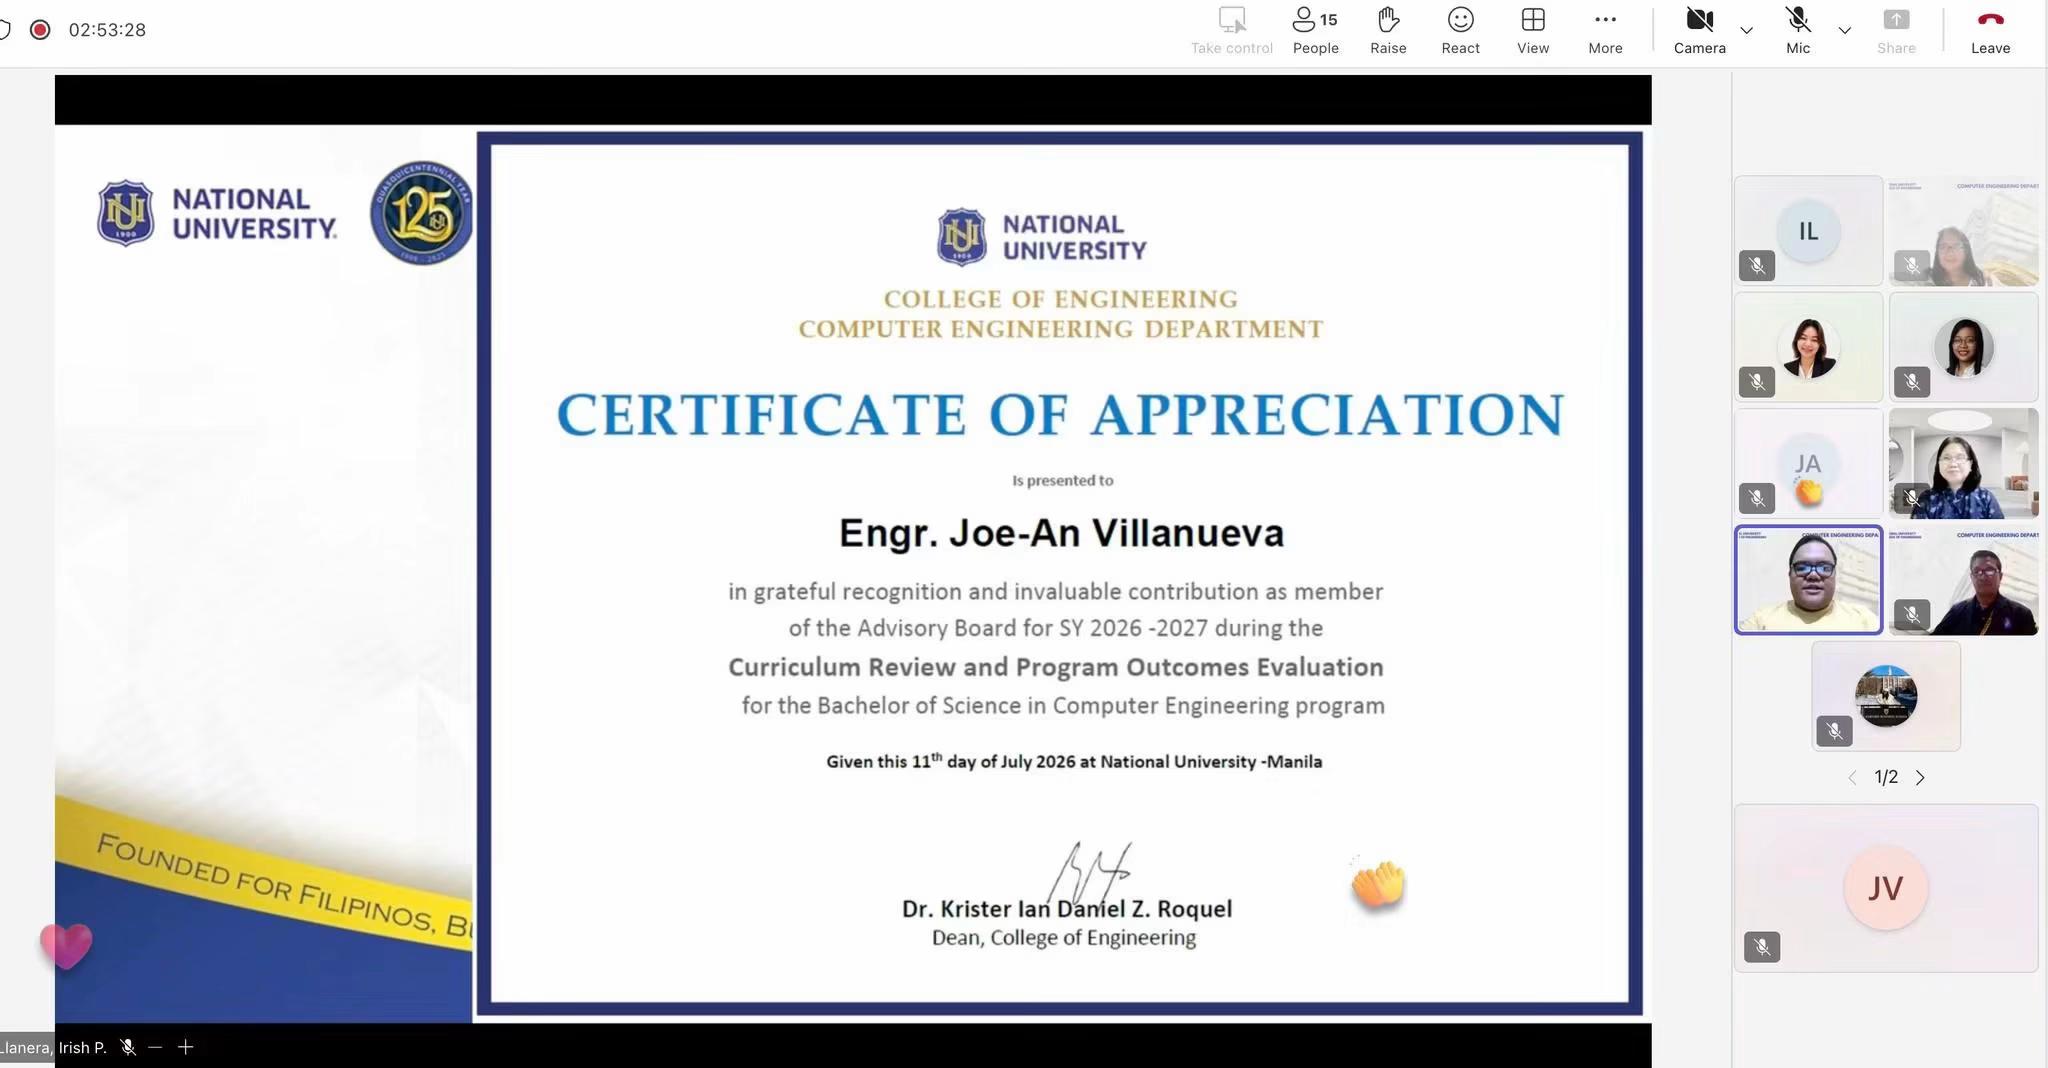This screenshot has width=2048, height=1068.
Task: Select the highlighted active speaker tile
Action: [1808, 580]
